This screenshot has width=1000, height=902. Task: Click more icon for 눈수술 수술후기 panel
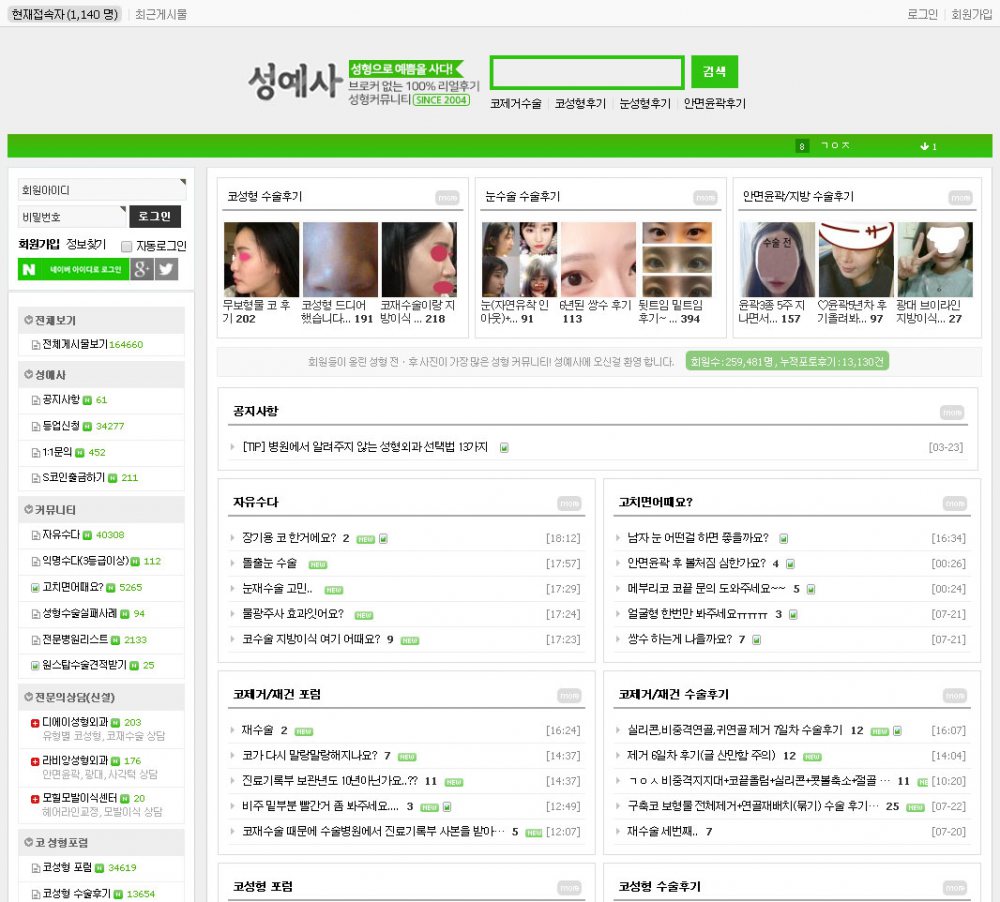(705, 198)
